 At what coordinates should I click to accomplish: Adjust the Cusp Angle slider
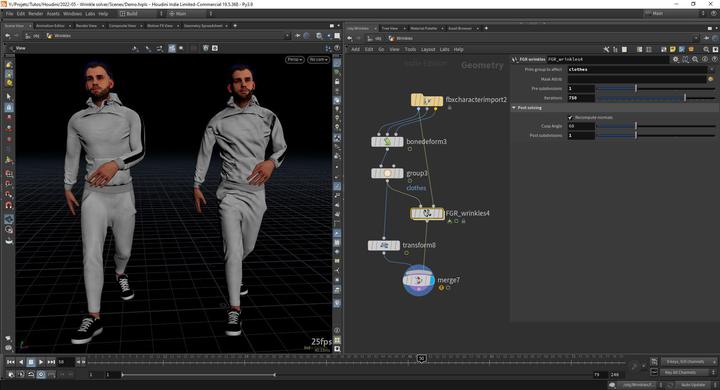pyautogui.click(x=655, y=126)
